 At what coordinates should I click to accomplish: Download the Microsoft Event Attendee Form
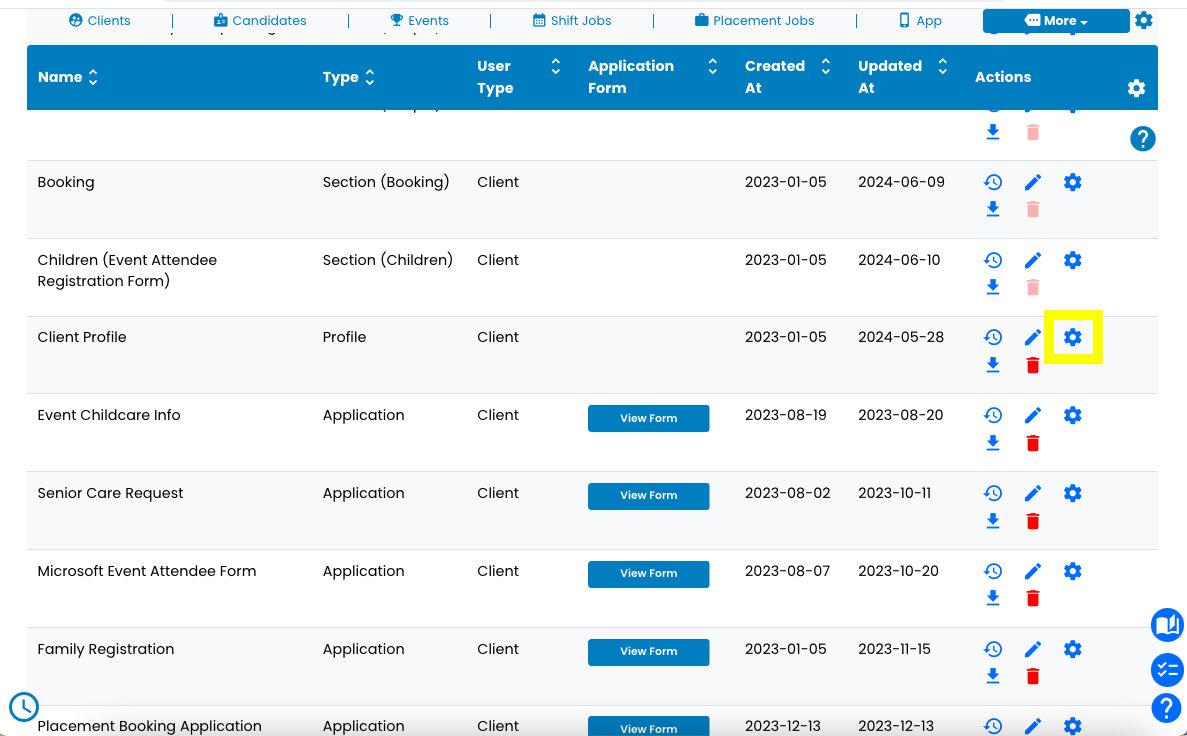992,598
